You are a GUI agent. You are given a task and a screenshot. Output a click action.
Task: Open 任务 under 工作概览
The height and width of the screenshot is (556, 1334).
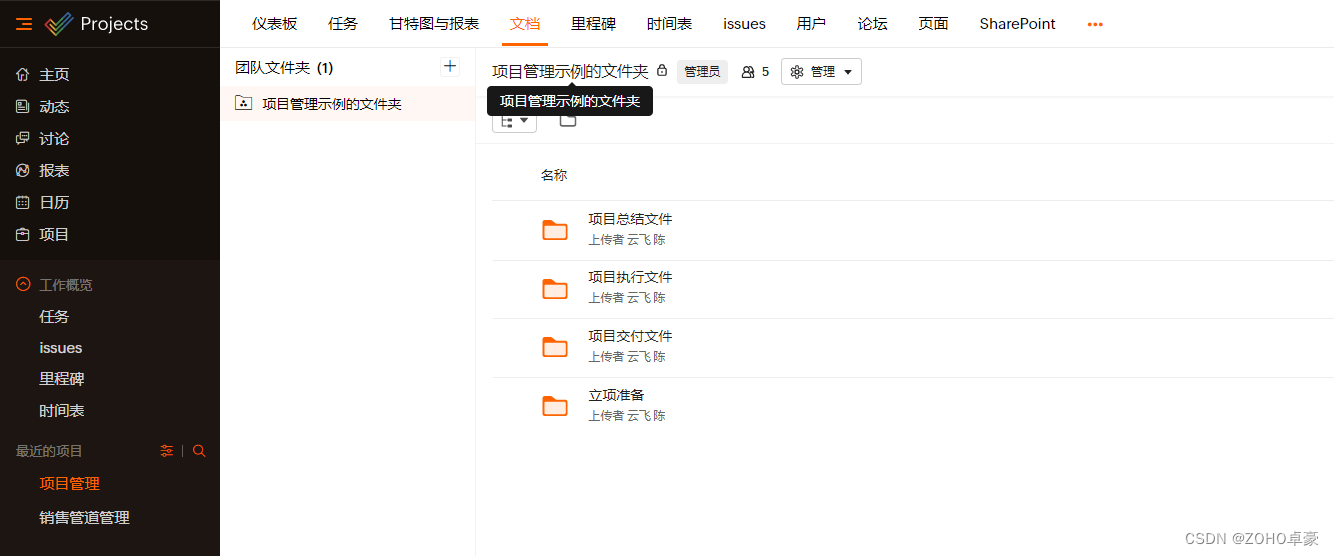pyautogui.click(x=54, y=317)
